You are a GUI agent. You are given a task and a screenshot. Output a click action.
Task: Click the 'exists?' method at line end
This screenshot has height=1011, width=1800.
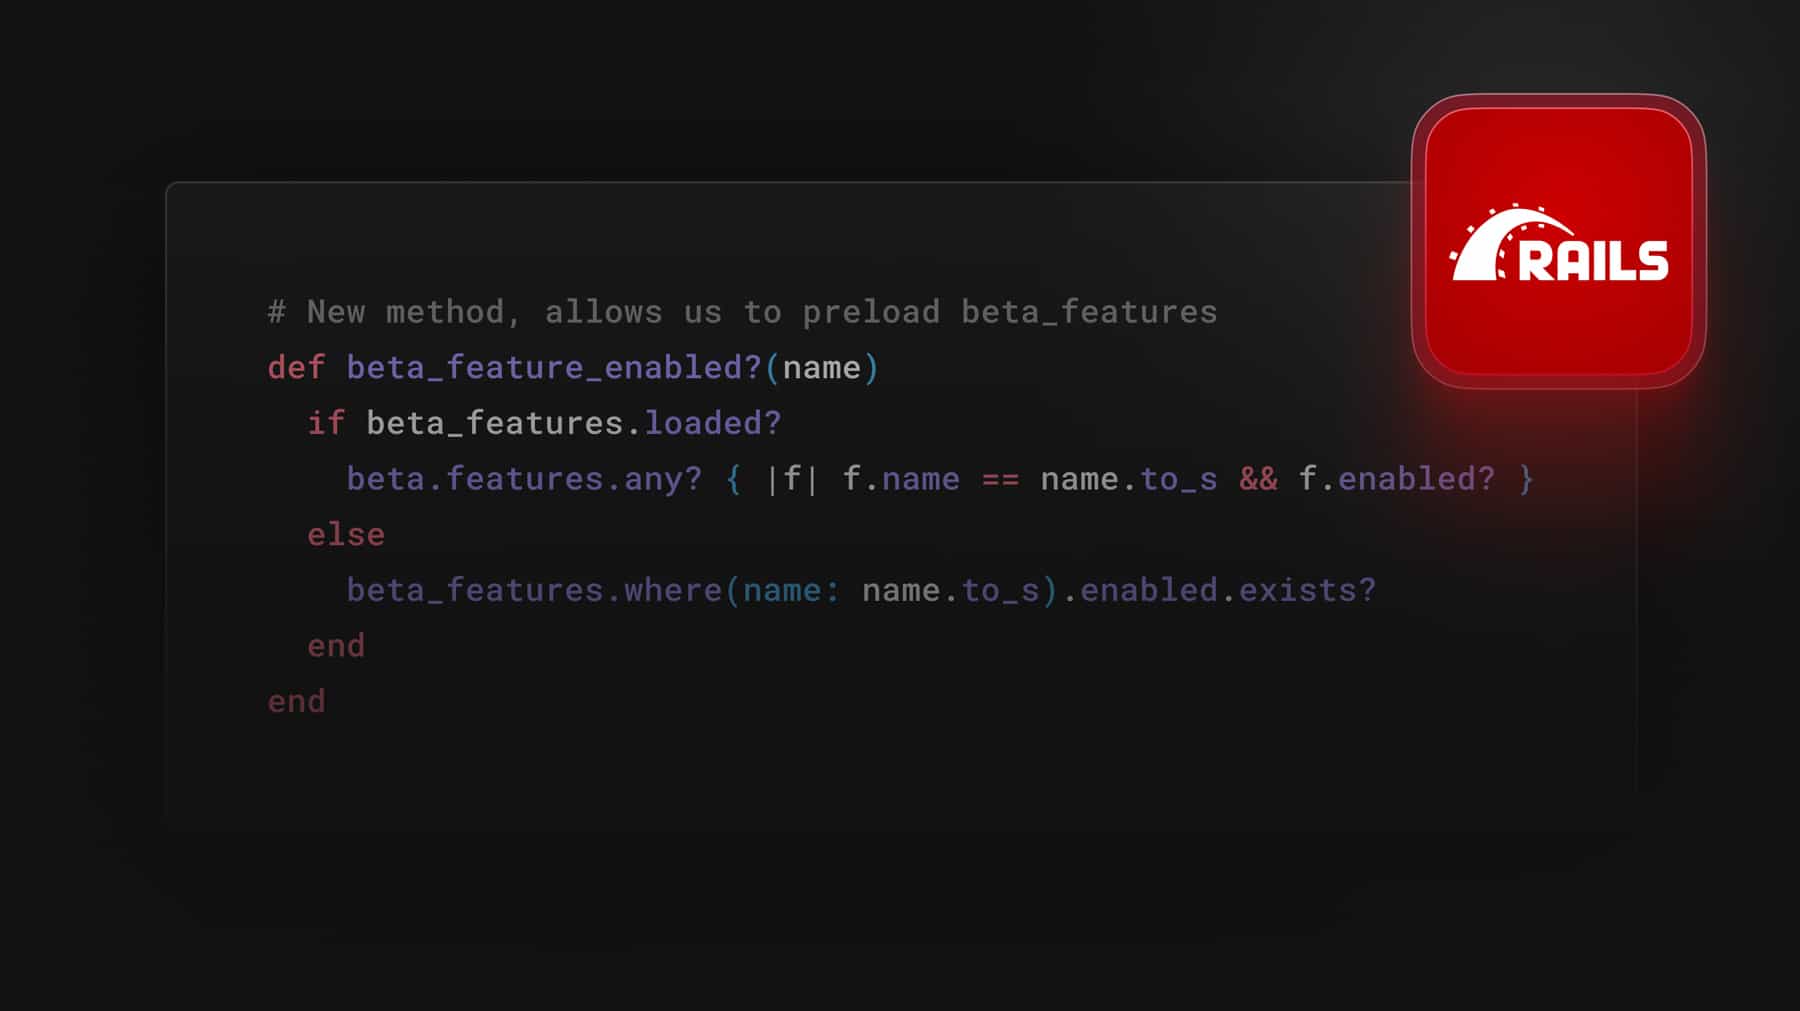(1307, 590)
